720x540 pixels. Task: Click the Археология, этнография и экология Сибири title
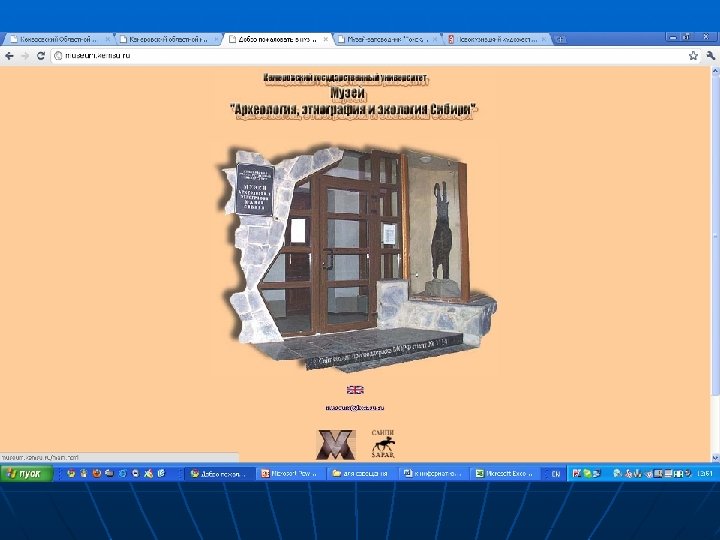(354, 109)
